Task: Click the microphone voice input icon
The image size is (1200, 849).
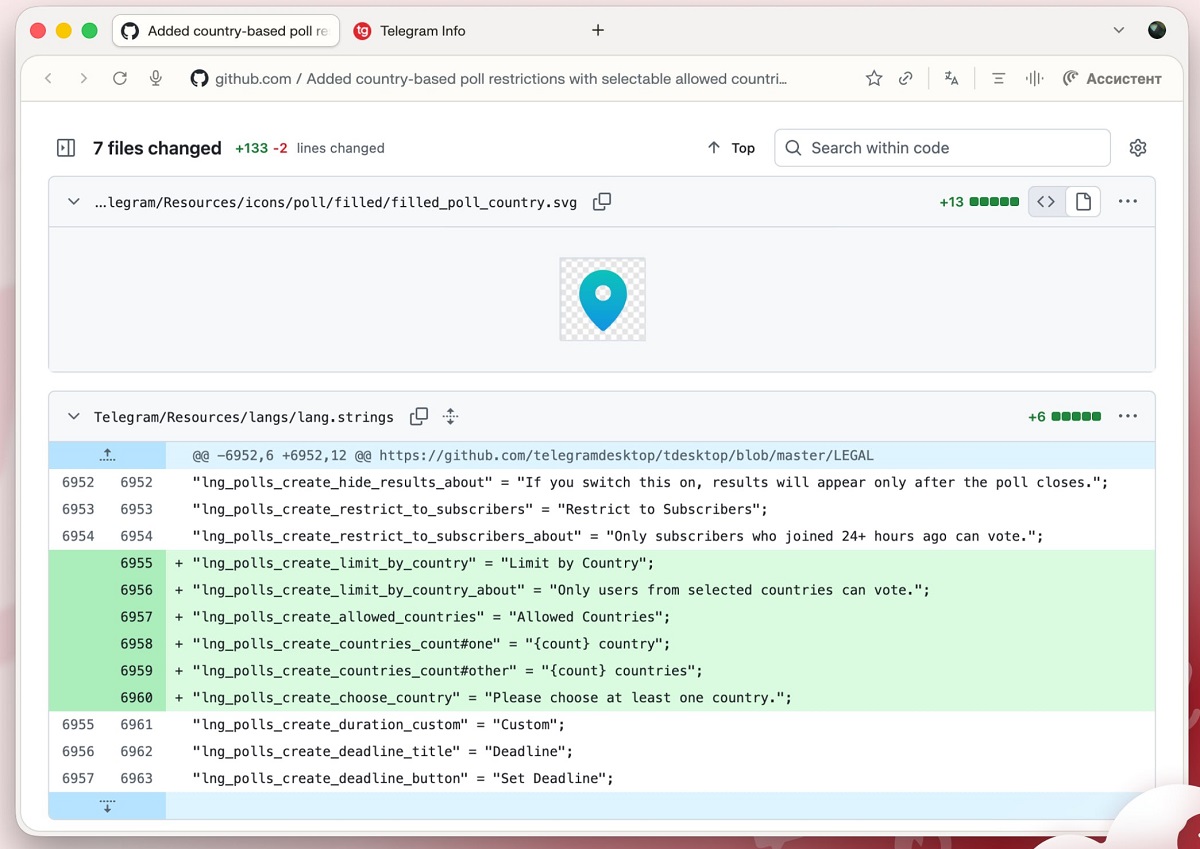Action: [156, 78]
